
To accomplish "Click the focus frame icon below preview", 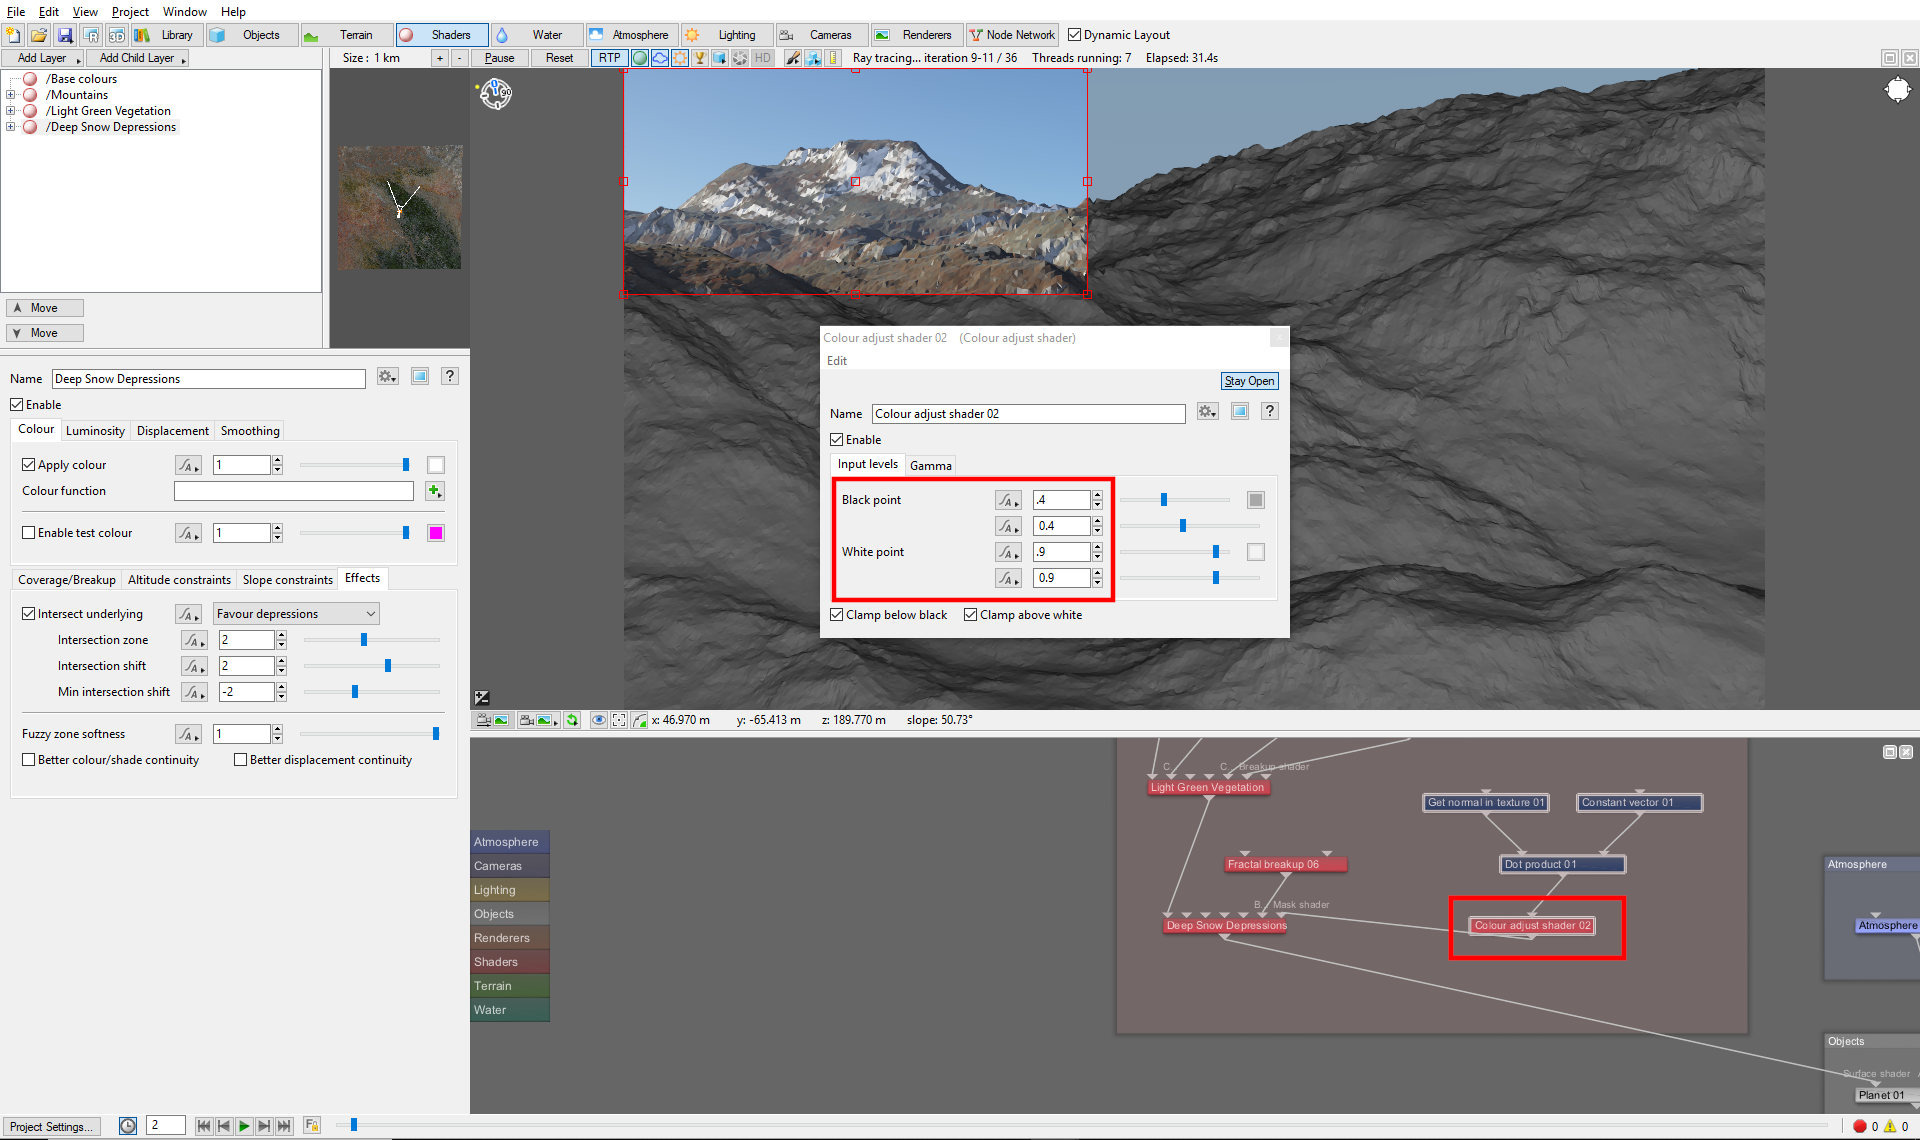I will (619, 720).
